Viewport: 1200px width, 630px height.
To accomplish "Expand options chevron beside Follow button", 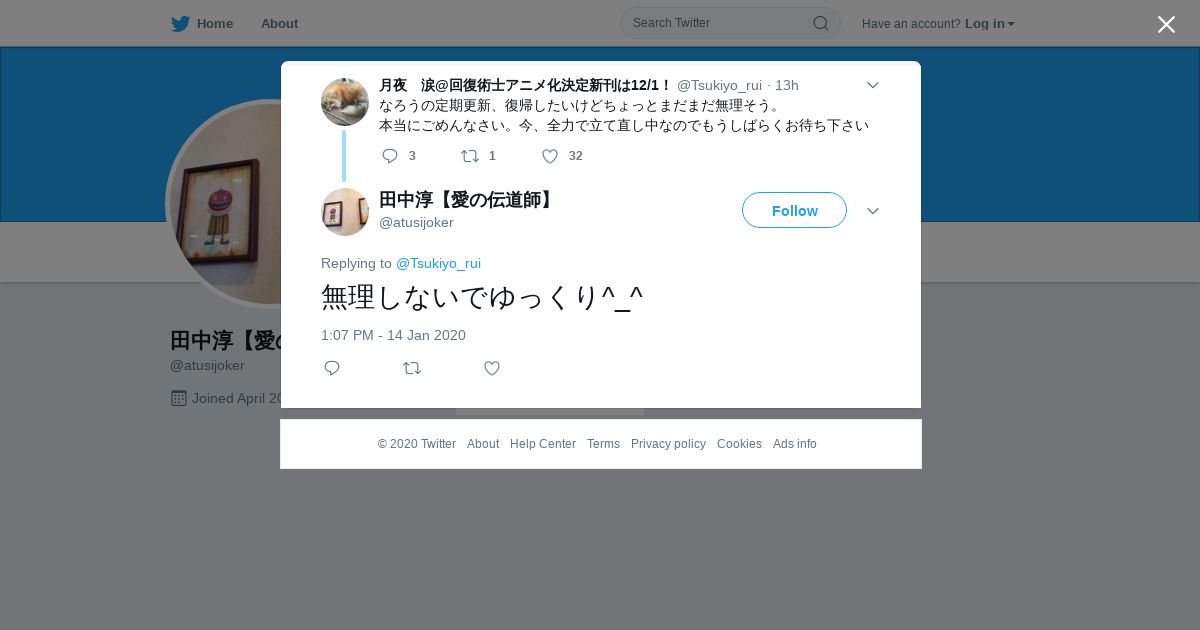I will [x=872, y=211].
